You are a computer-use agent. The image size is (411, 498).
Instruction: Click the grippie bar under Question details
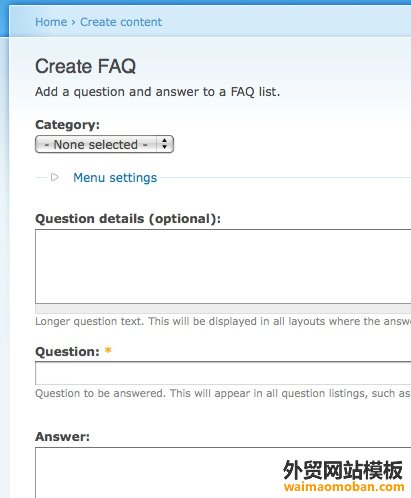point(223,309)
